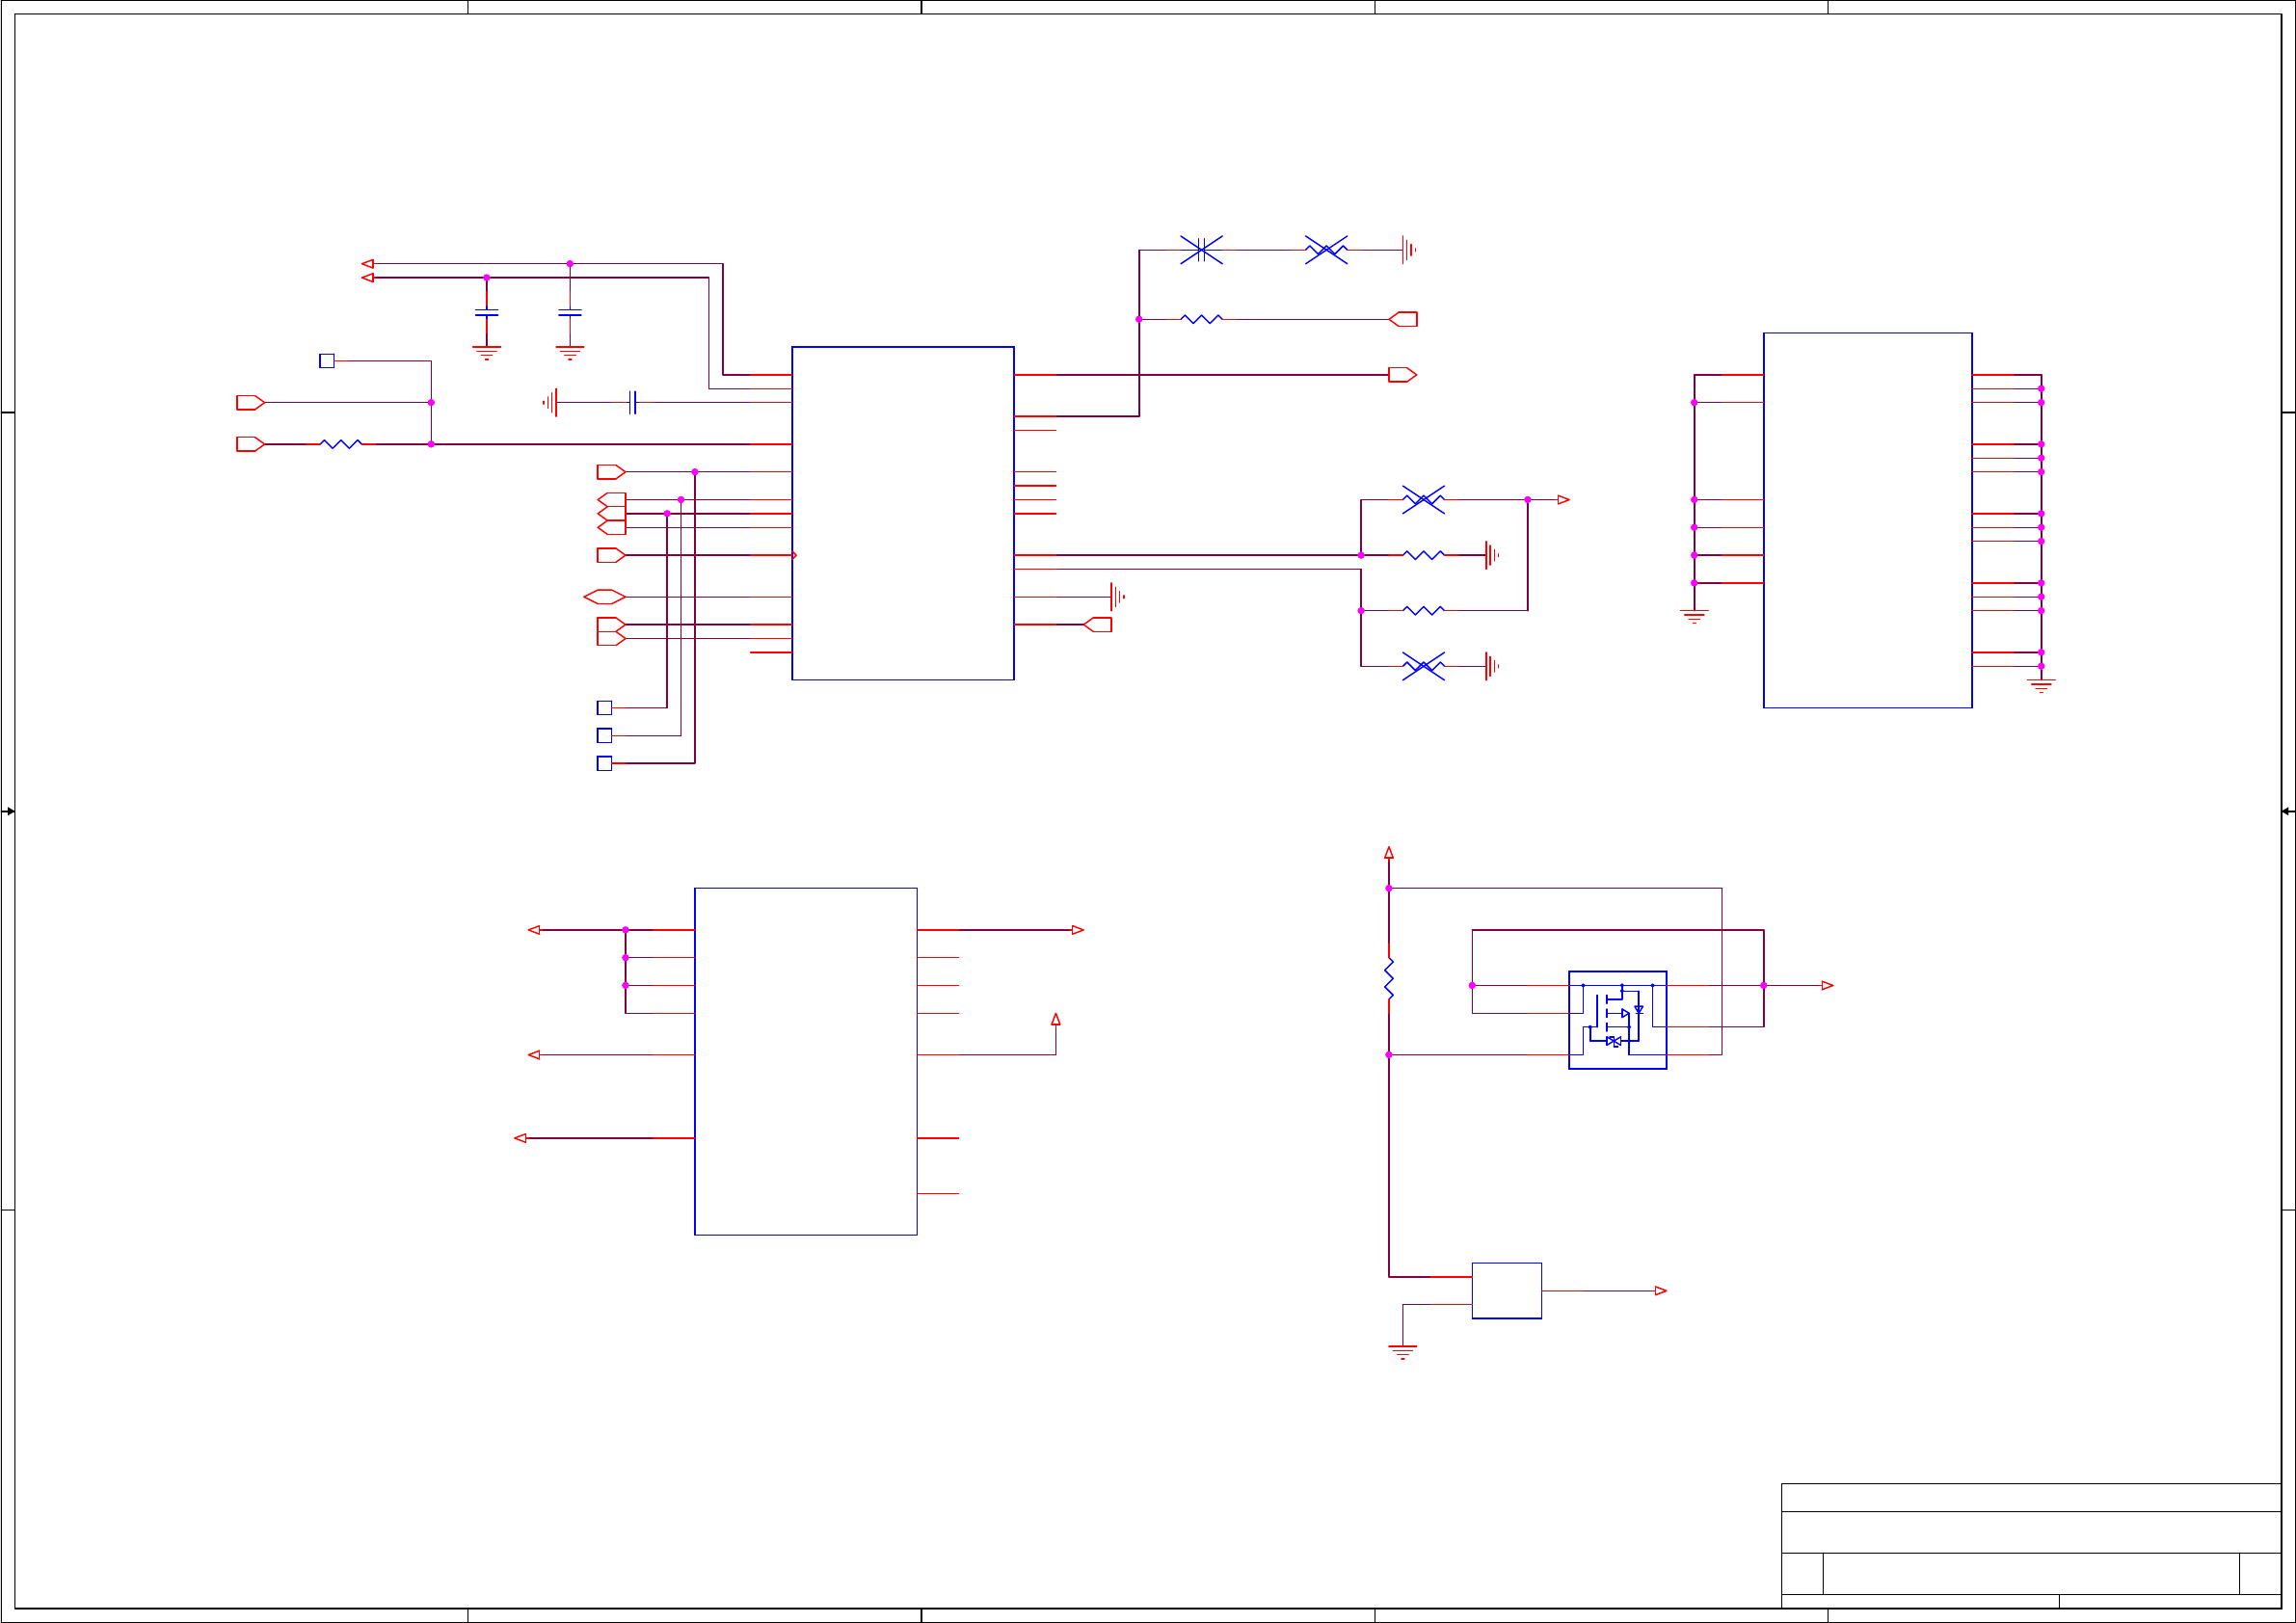Viewport: 2296px width, 1623px height.
Task: Select the crossed-out capacitor at top
Action: [x=1201, y=250]
